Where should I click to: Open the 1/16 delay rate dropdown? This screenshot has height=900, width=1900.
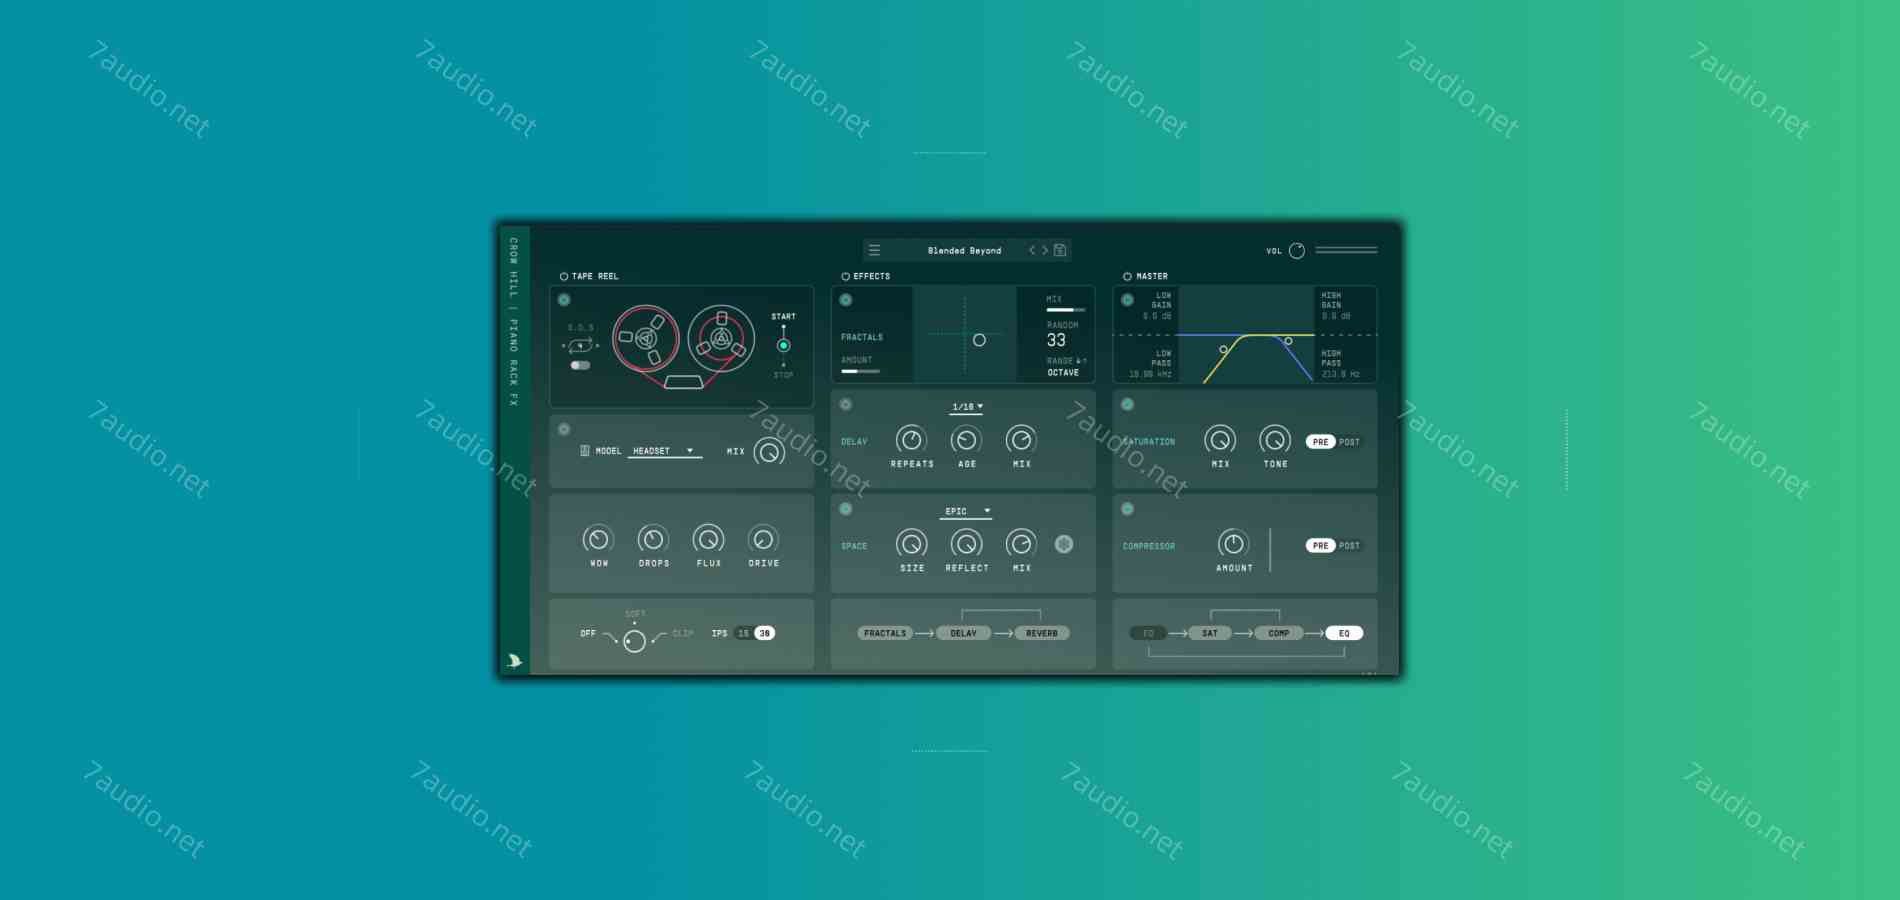tap(965, 407)
